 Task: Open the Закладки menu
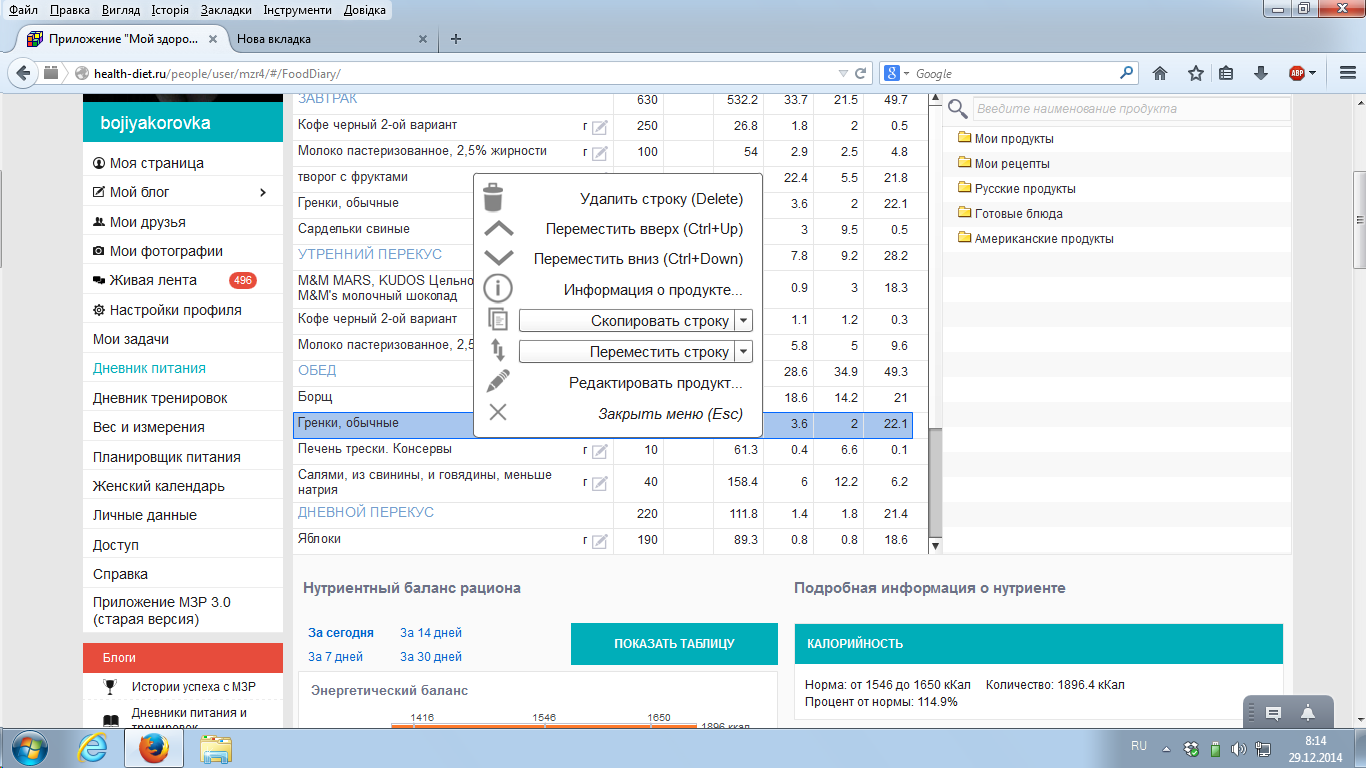click(226, 9)
